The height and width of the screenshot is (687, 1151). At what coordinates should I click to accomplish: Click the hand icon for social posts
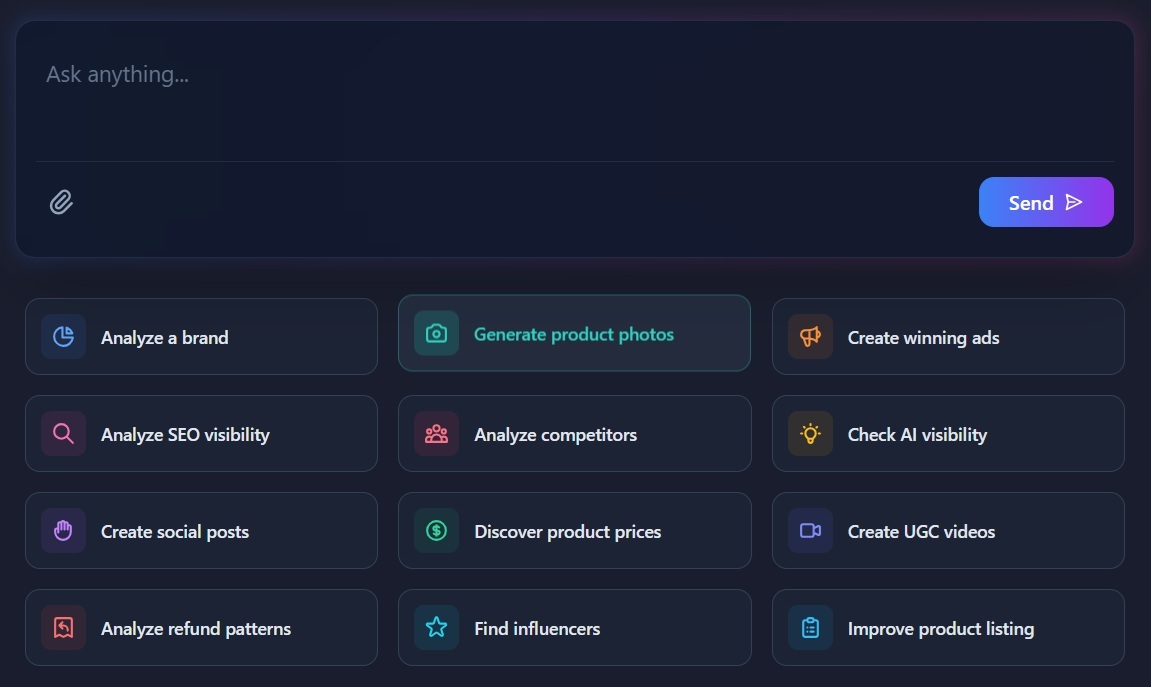63,531
